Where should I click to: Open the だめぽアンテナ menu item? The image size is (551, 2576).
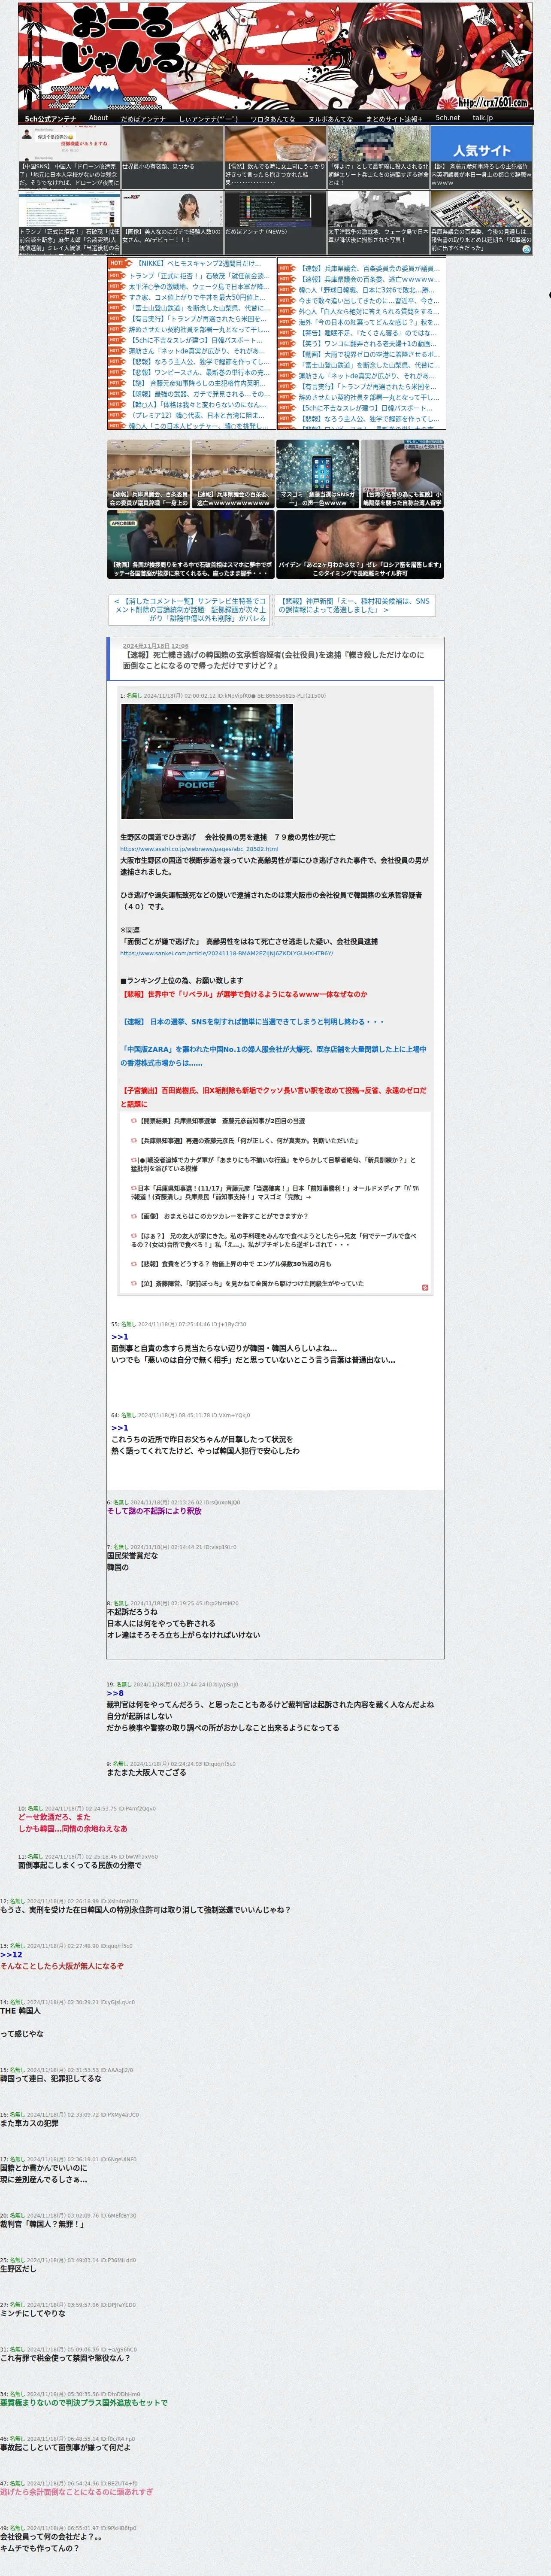(x=143, y=118)
